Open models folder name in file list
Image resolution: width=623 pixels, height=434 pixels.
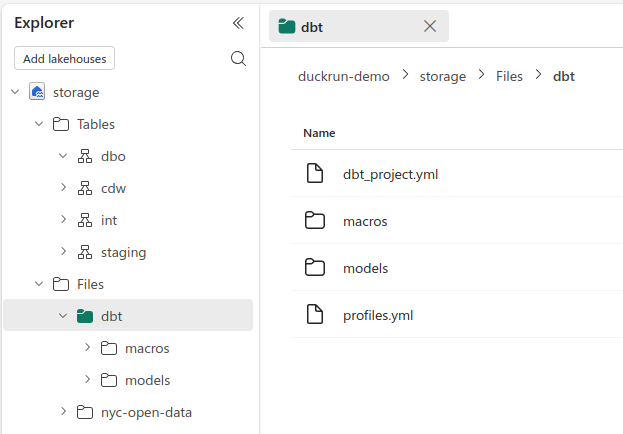[x=366, y=268]
